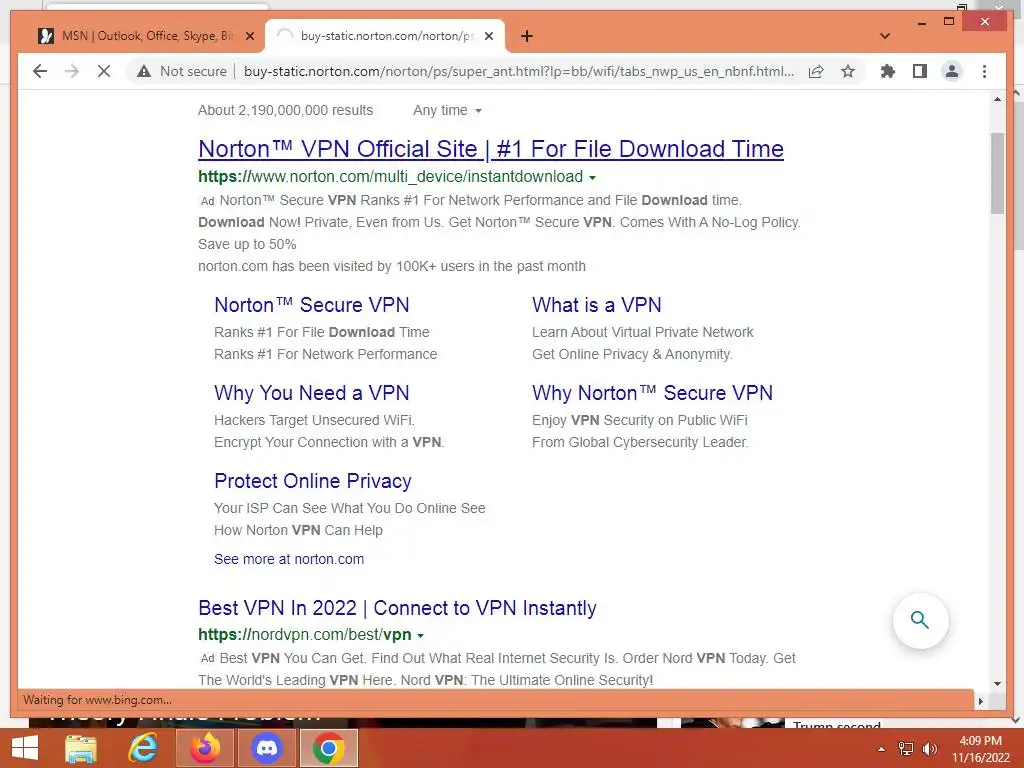Click the scrollbar down arrow

click(x=997, y=684)
